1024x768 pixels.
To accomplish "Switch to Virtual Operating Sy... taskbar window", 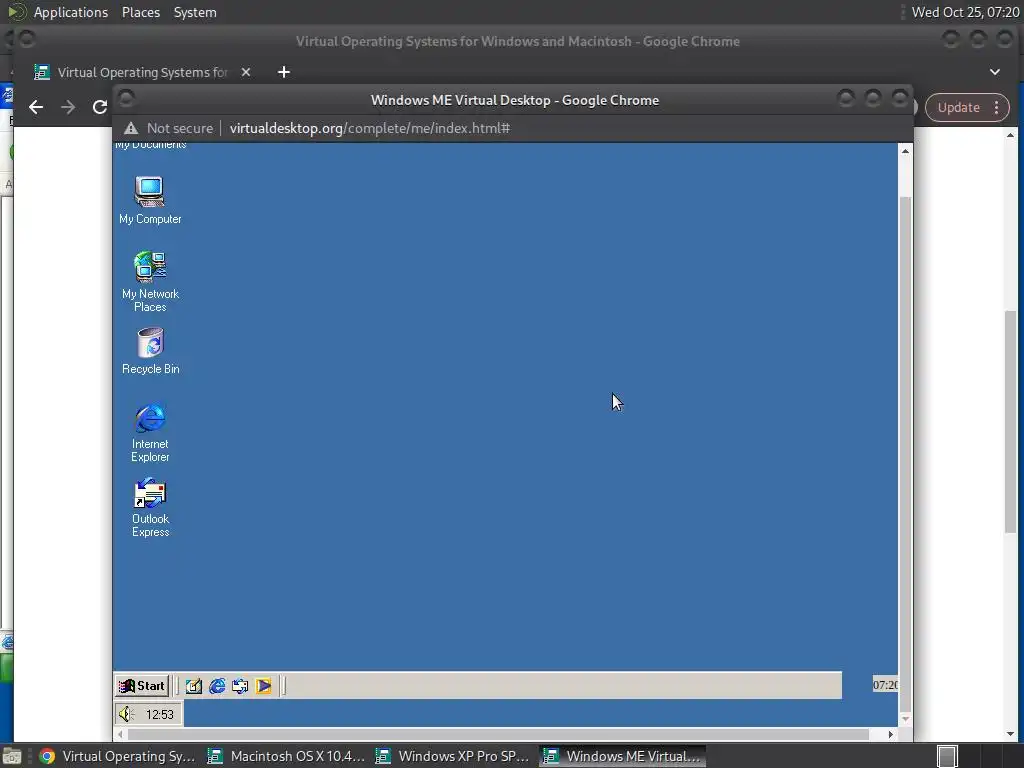I will (x=118, y=756).
